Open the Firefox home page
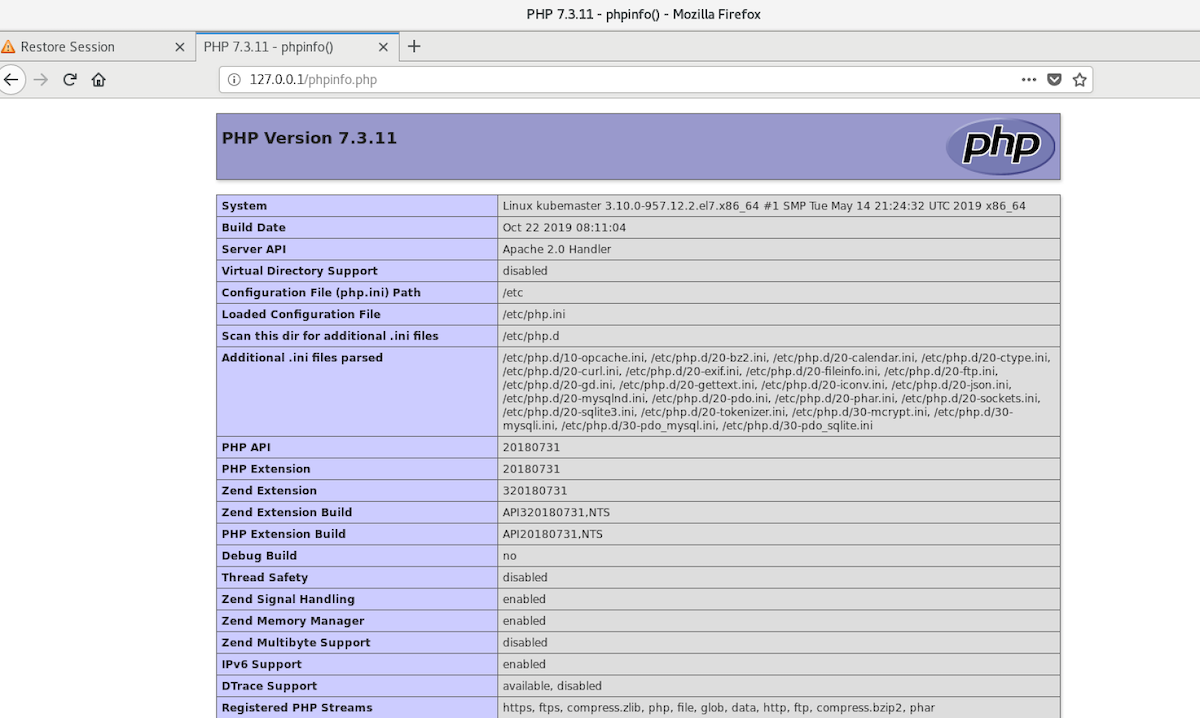 tap(98, 80)
